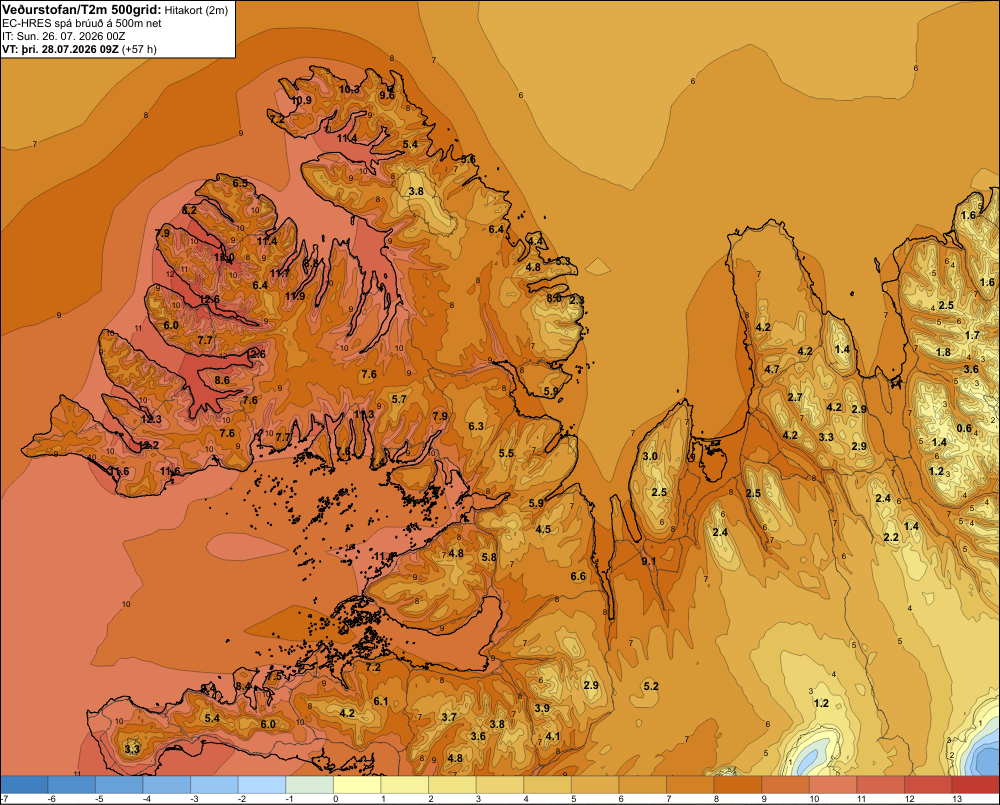Click the 6.3 temperature value
The image size is (1000, 805).
tap(476, 426)
